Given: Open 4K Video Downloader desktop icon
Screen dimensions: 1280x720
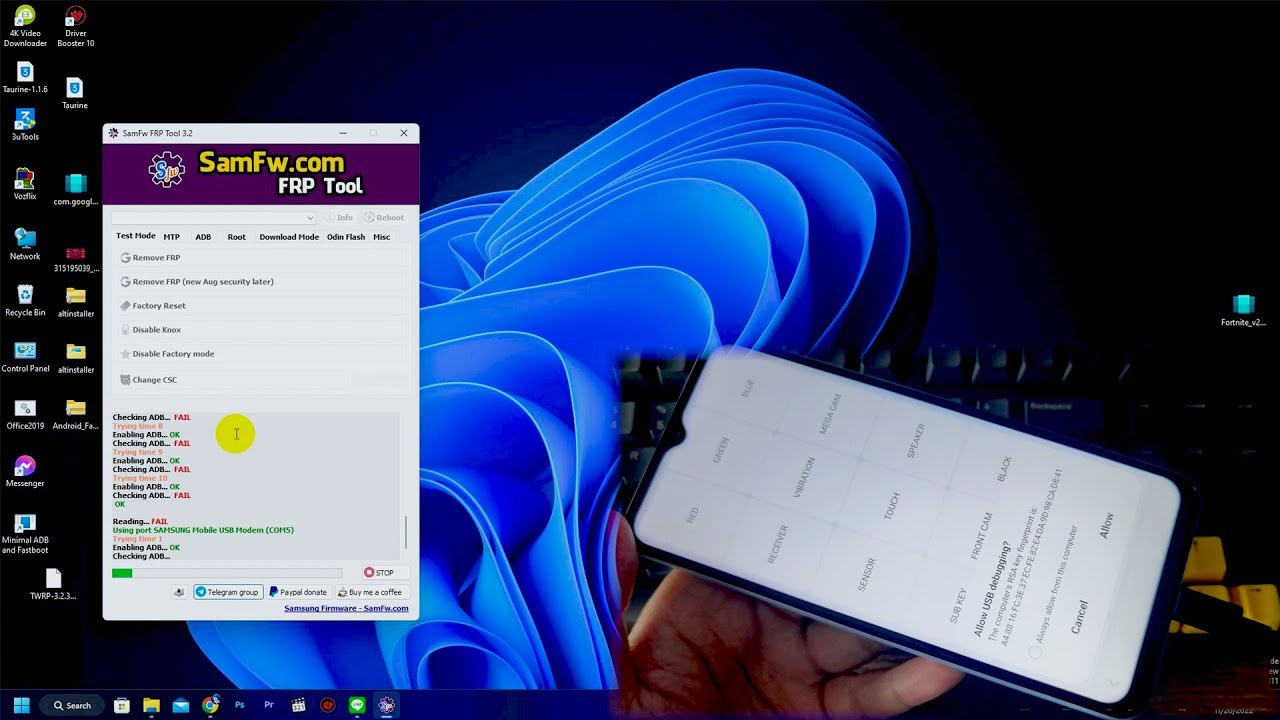Looking at the screenshot, I should click(x=25, y=26).
